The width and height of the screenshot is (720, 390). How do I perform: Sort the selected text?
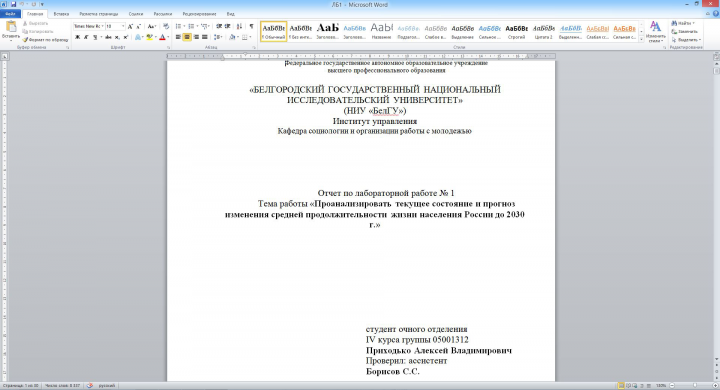(239, 26)
